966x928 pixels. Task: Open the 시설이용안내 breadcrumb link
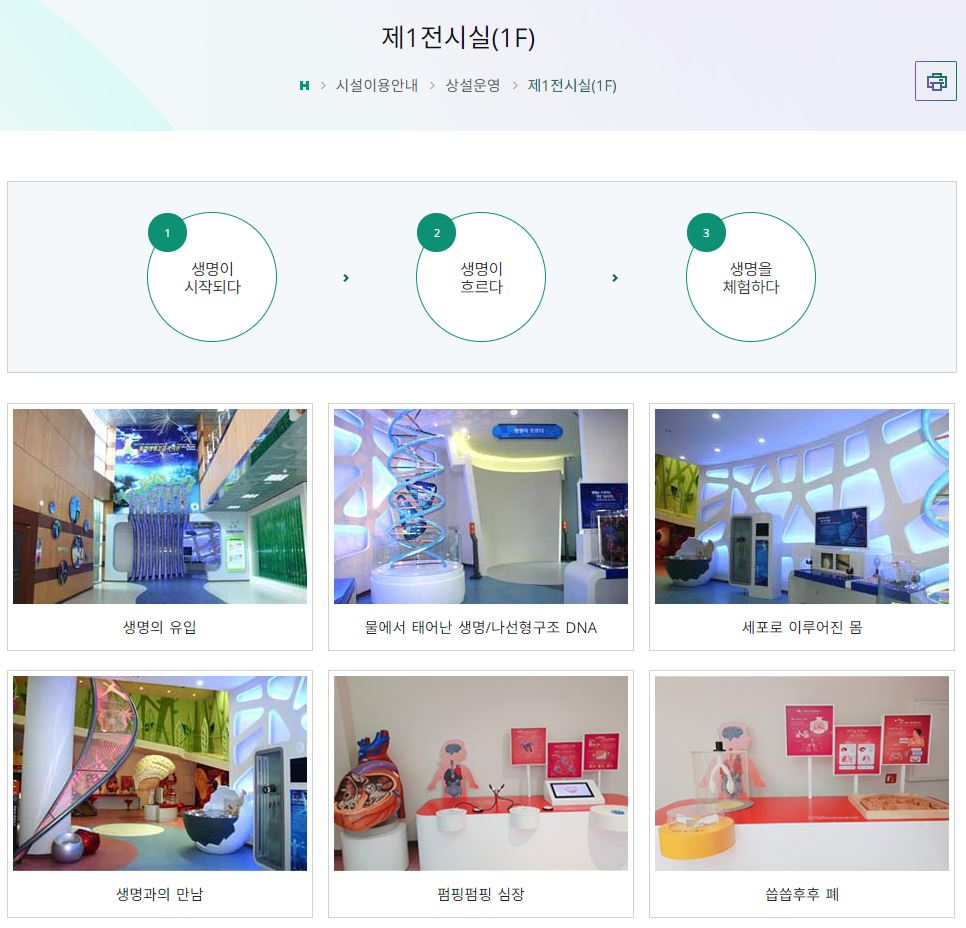pyautogui.click(x=376, y=86)
